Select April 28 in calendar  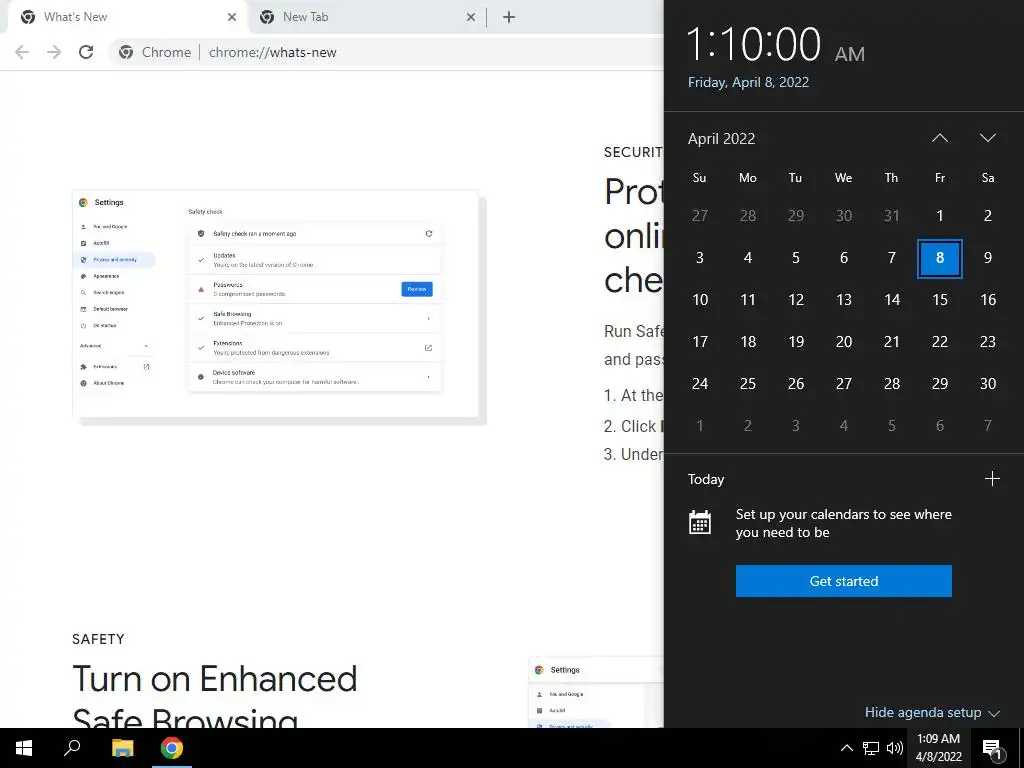coord(891,383)
